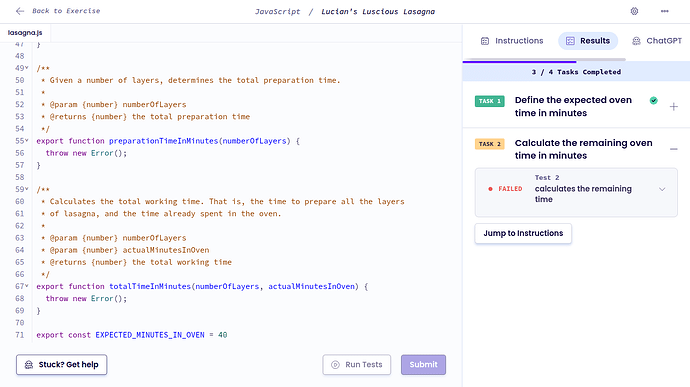Click 'Lucian's Luscious Lasagna' title

tap(378, 11)
